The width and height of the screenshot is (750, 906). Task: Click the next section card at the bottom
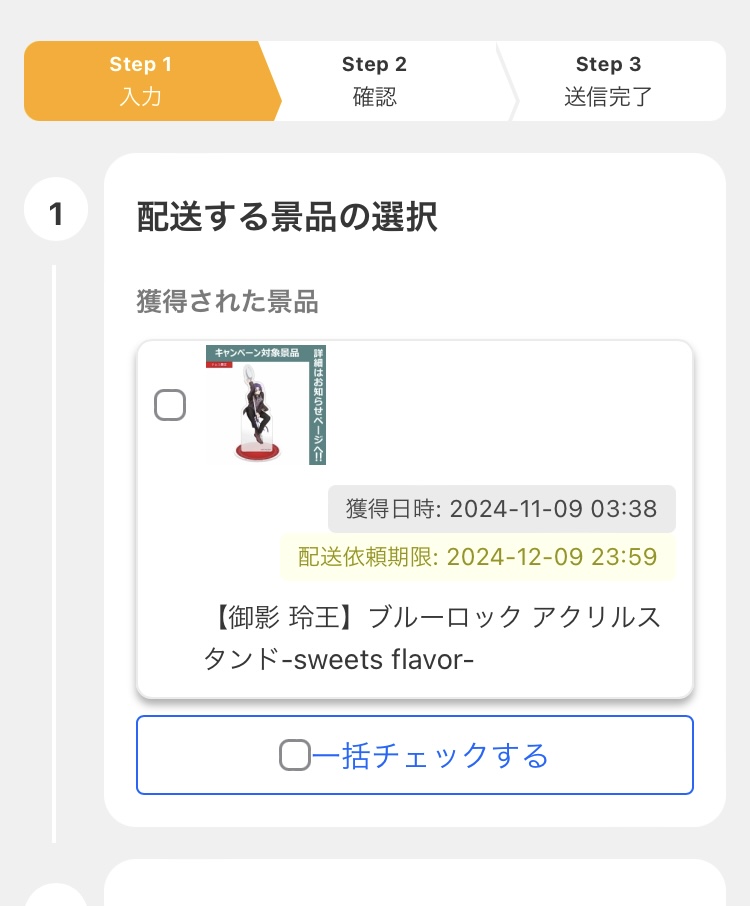[x=415, y=882]
